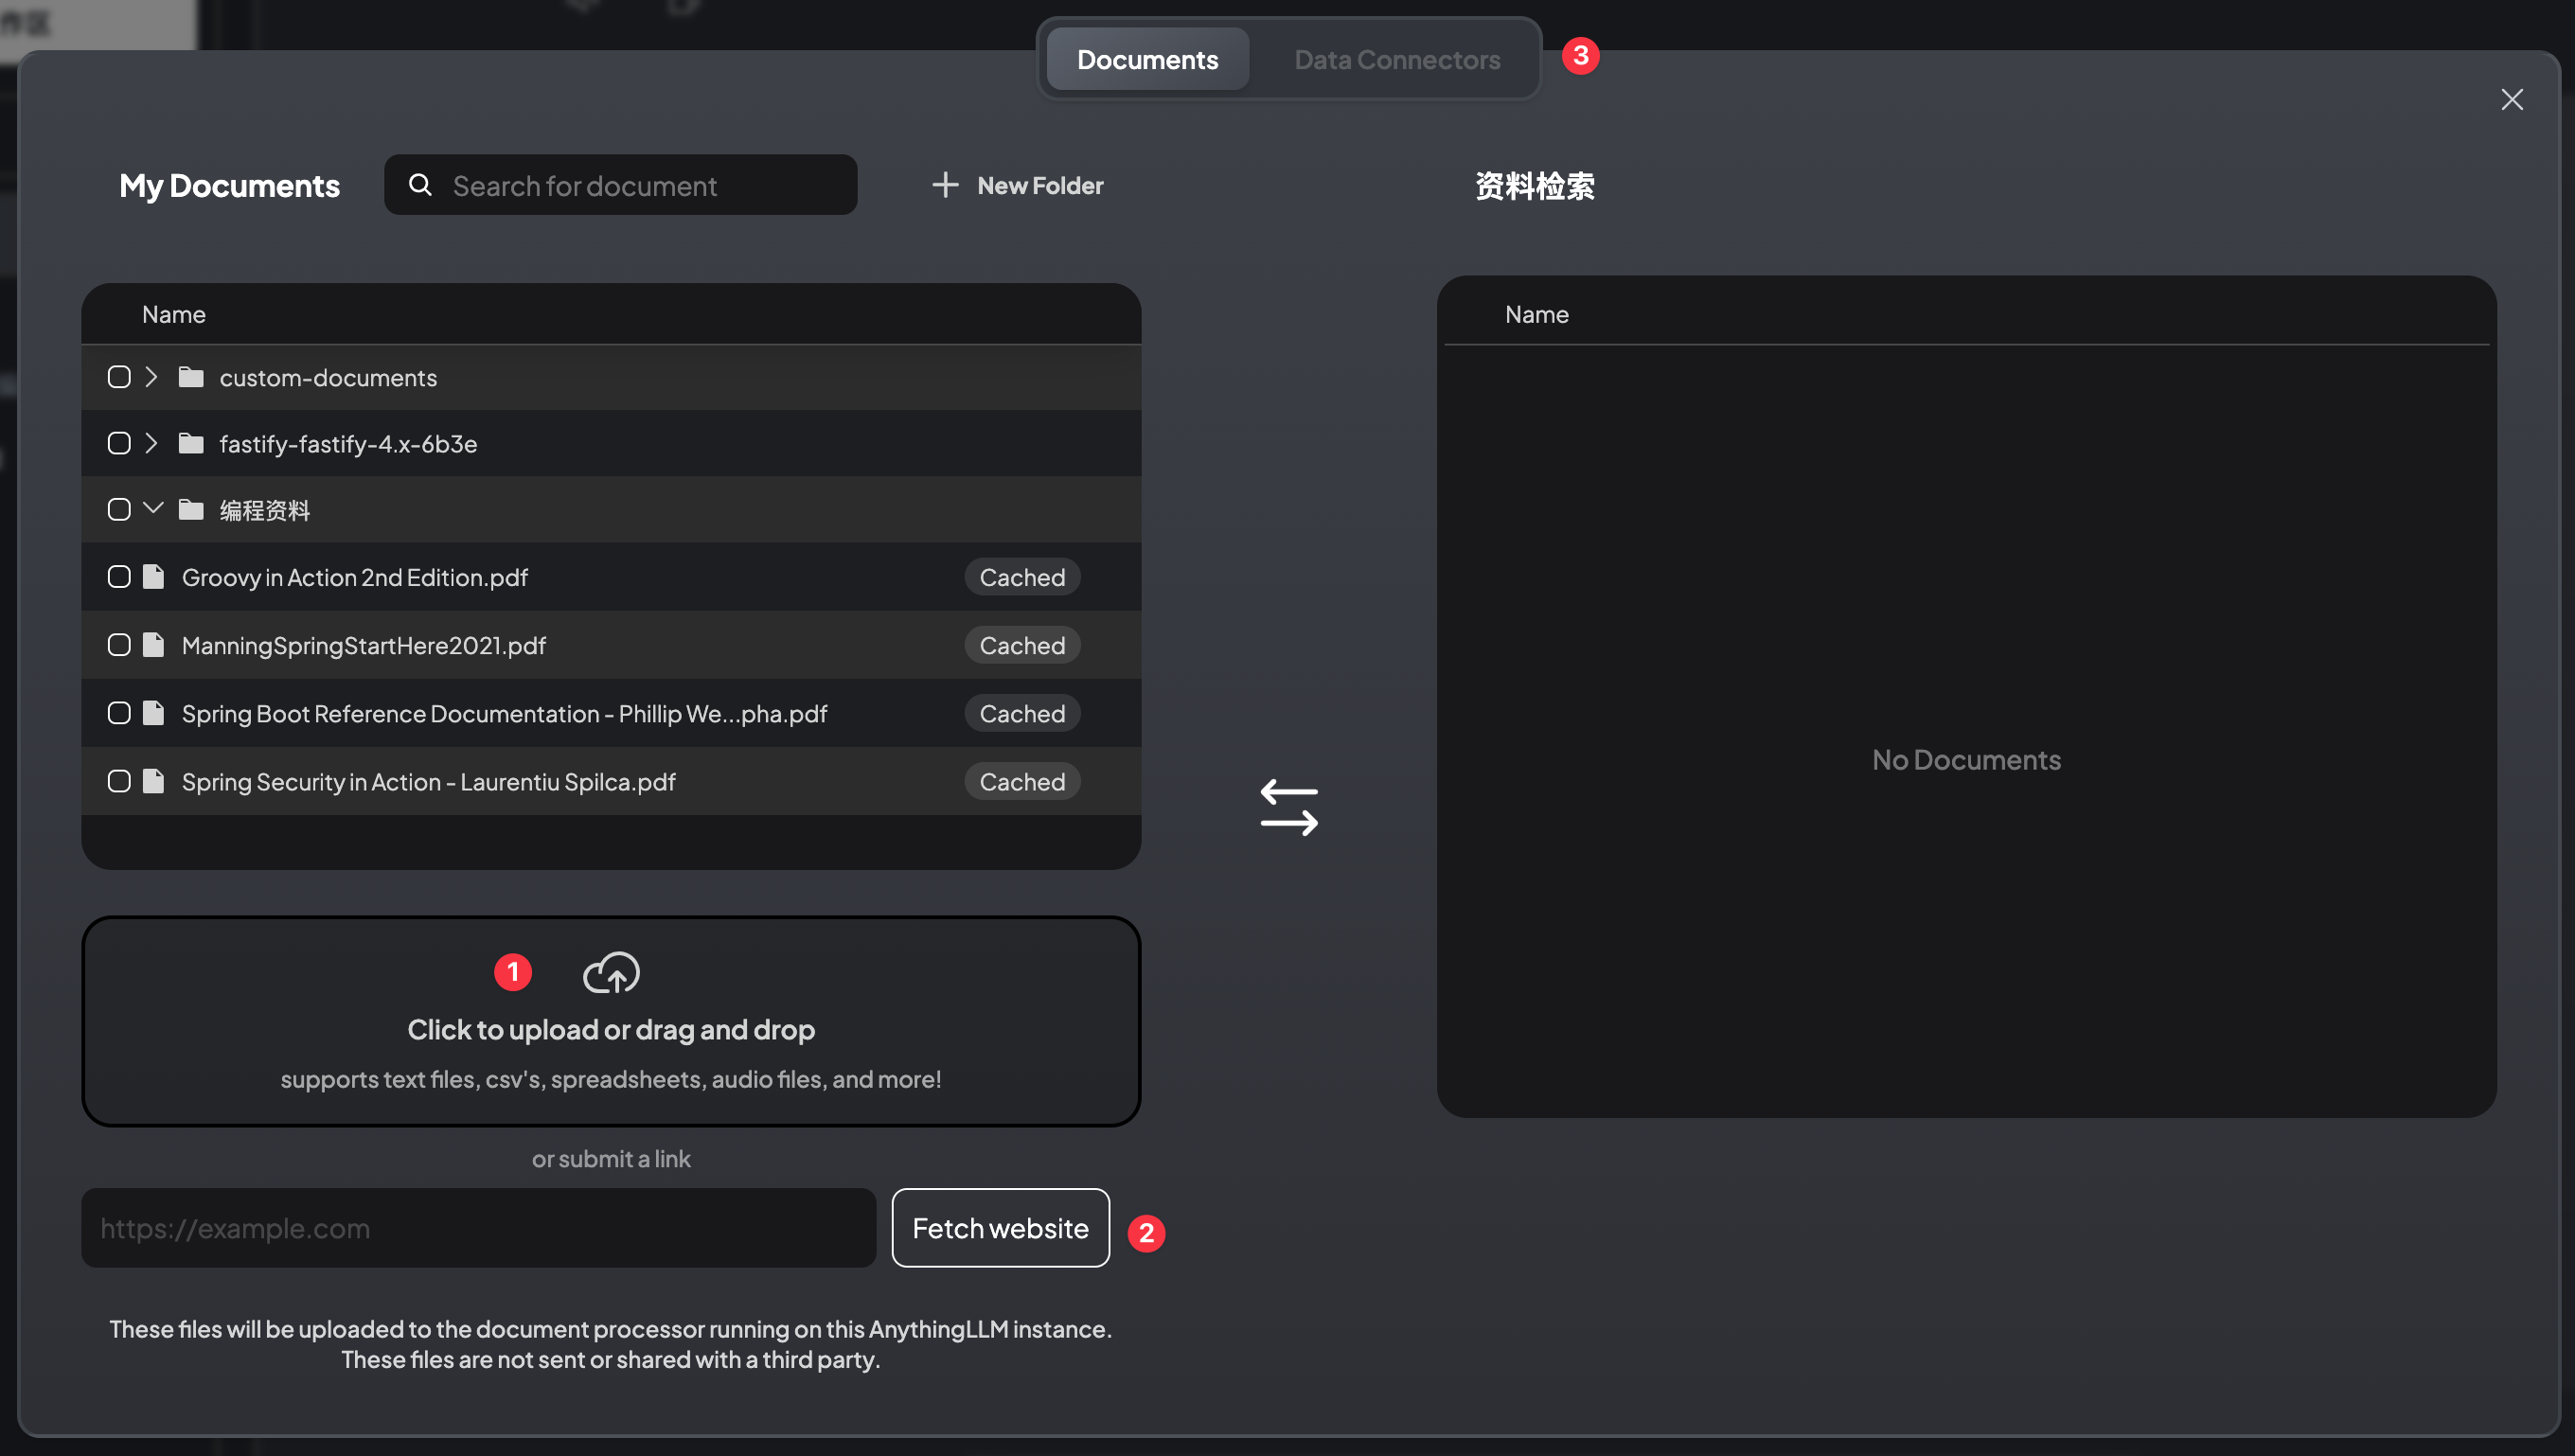Collapse the 编程资料 folder chevron
Screen dimensions: 2575x1456
tap(153, 509)
